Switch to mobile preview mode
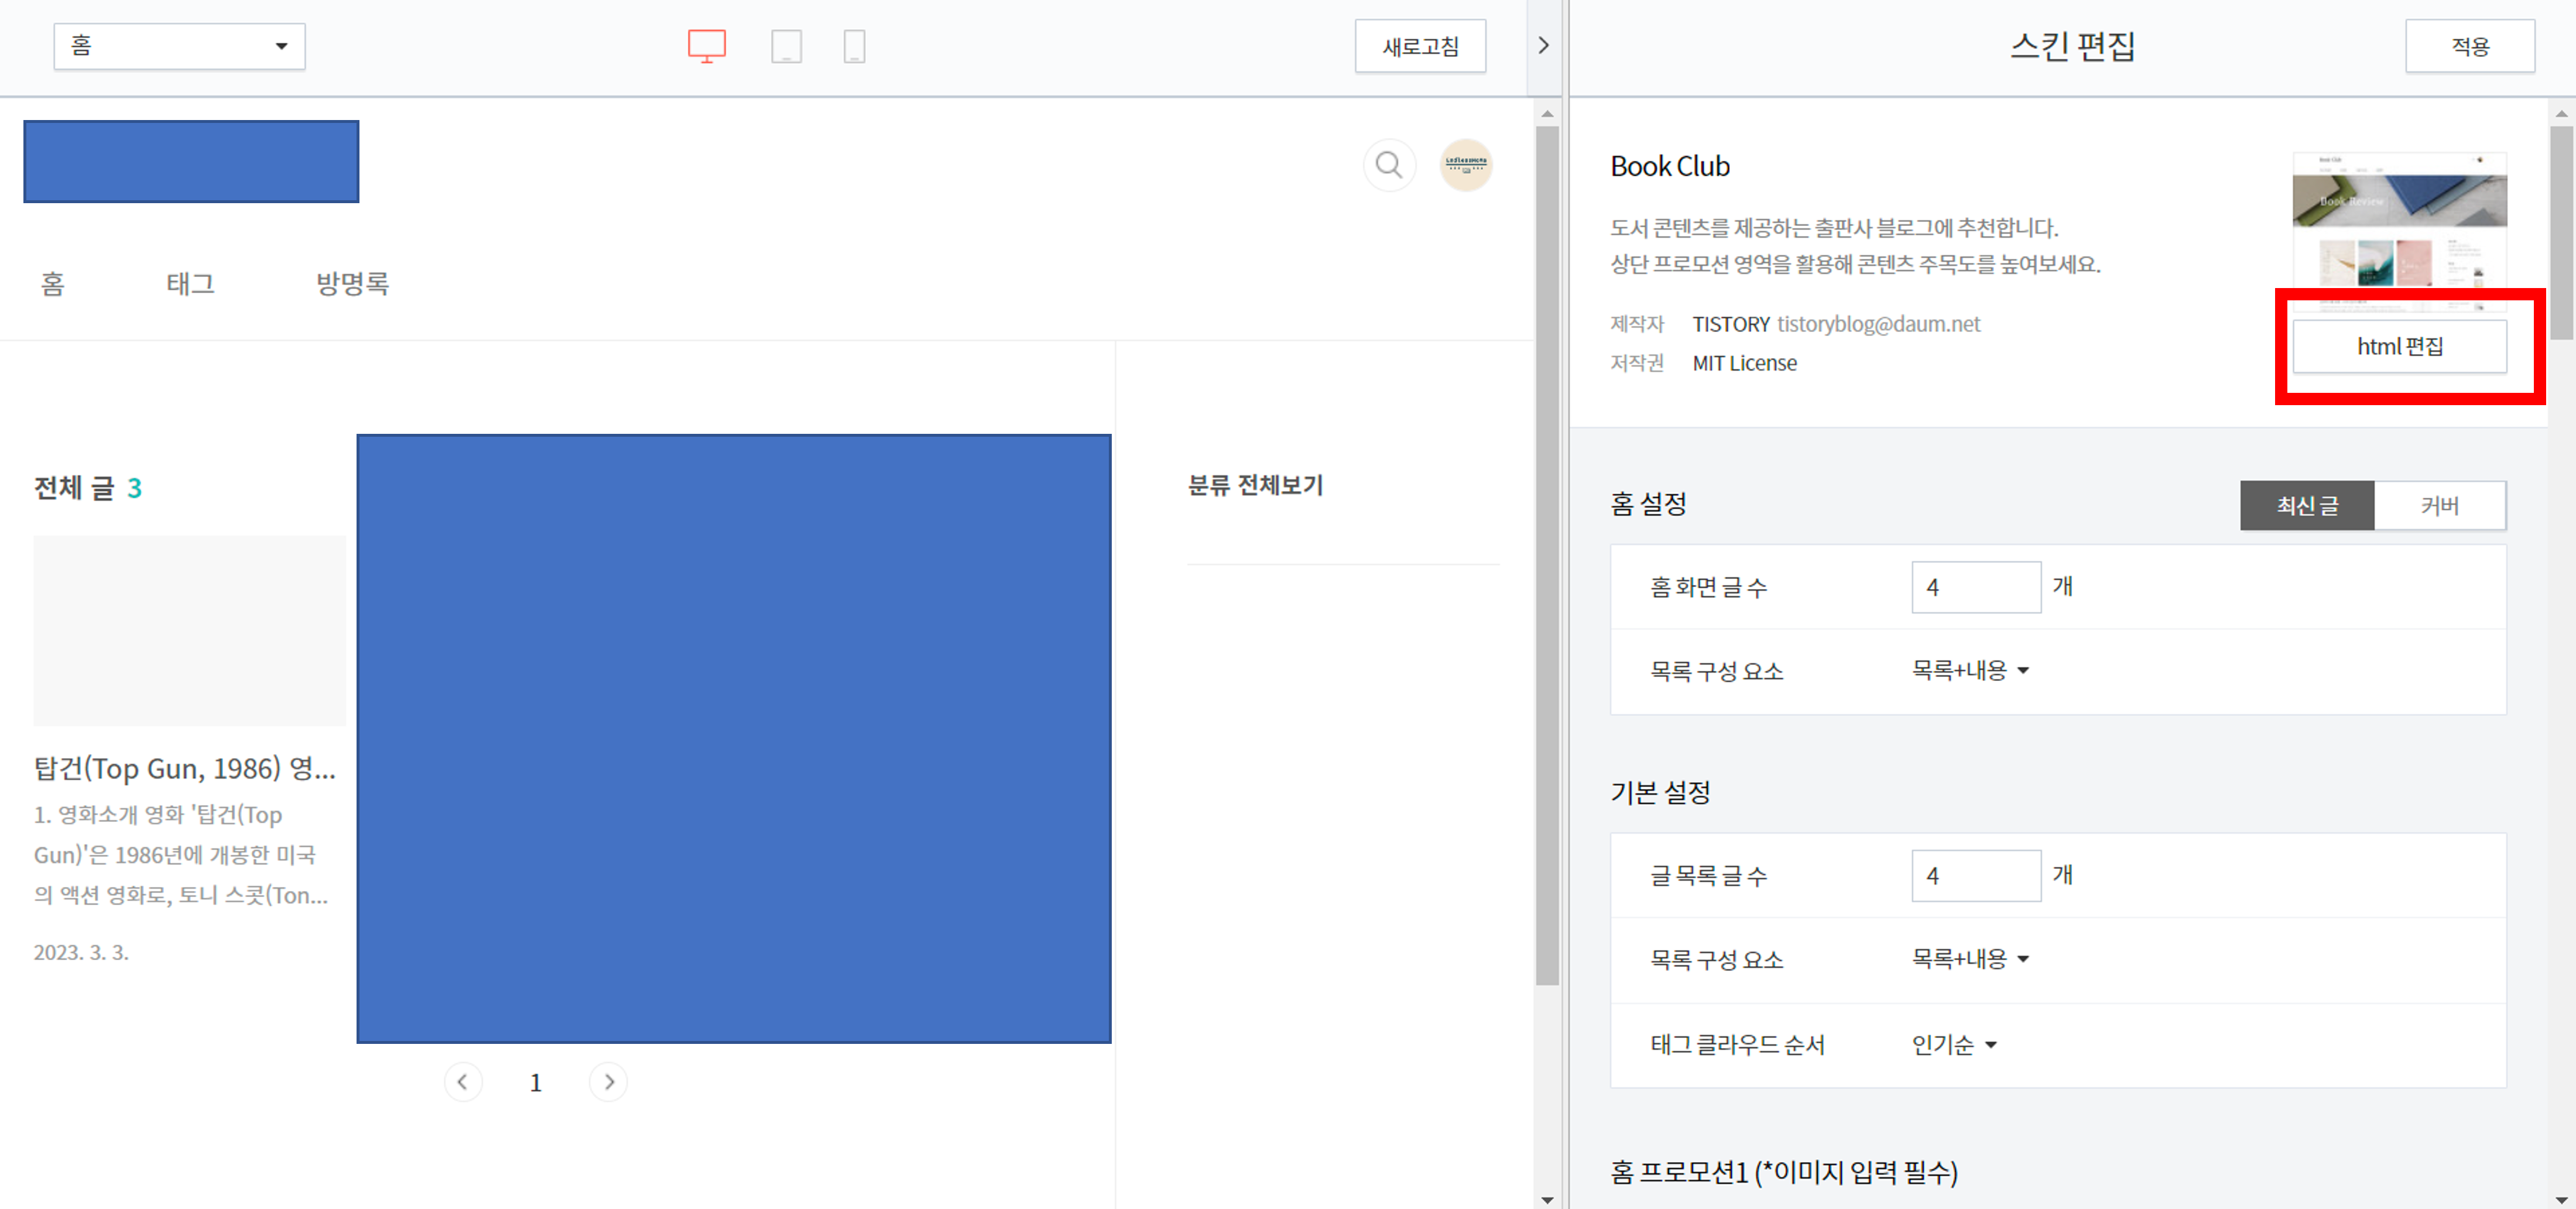Viewport: 2576px width, 1209px height. [x=855, y=46]
